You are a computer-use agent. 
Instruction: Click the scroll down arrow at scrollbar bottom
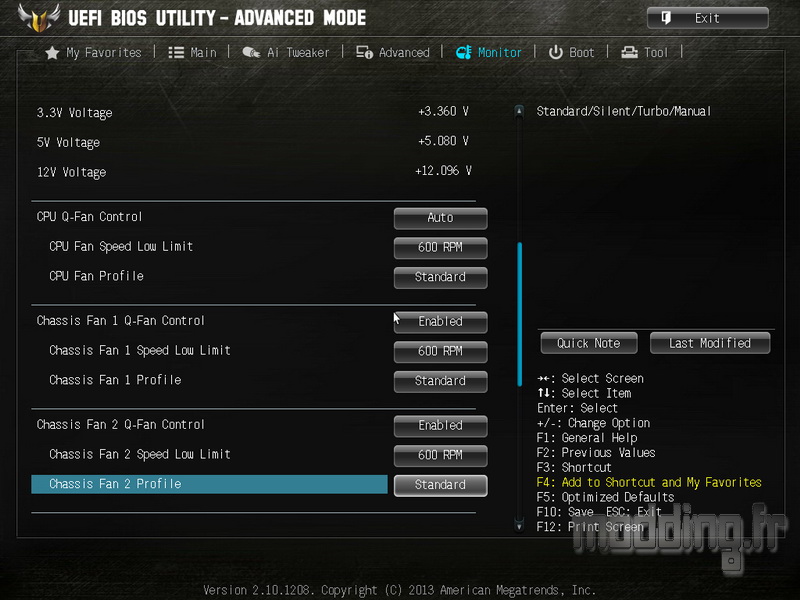[519, 526]
